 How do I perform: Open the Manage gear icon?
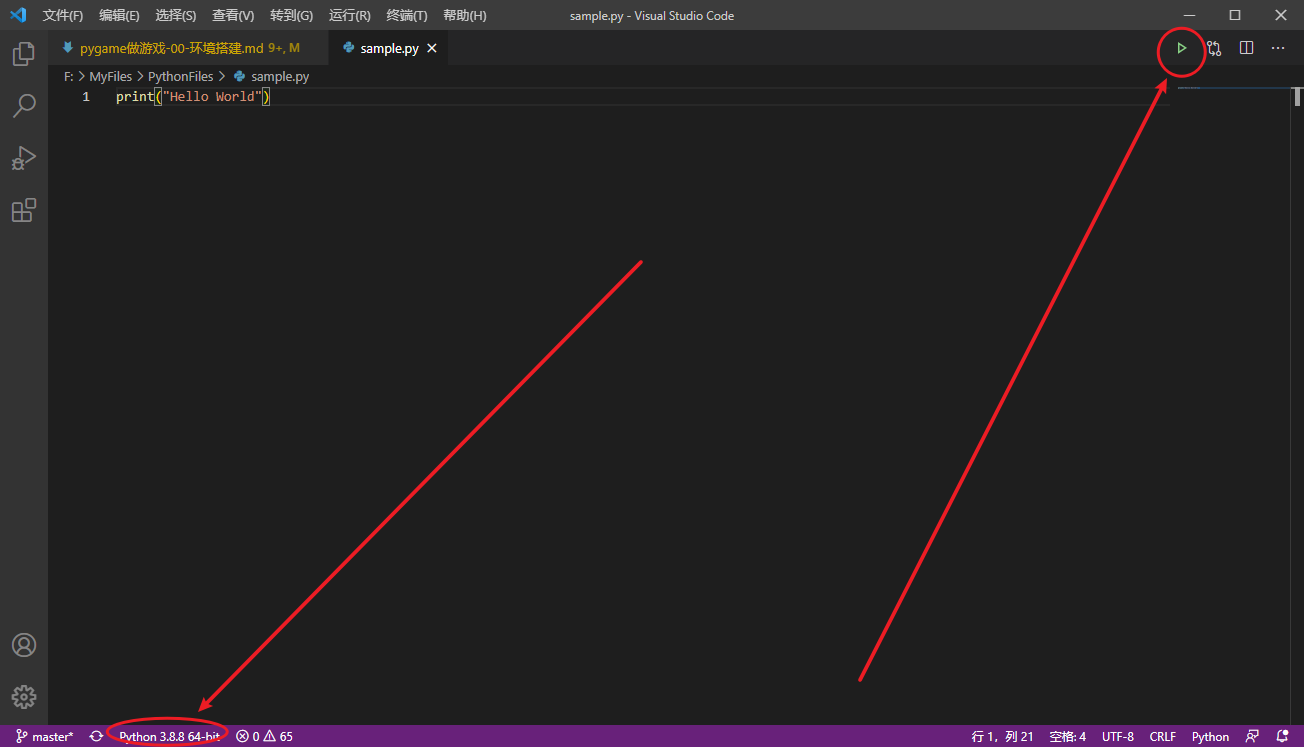pyautogui.click(x=24, y=697)
